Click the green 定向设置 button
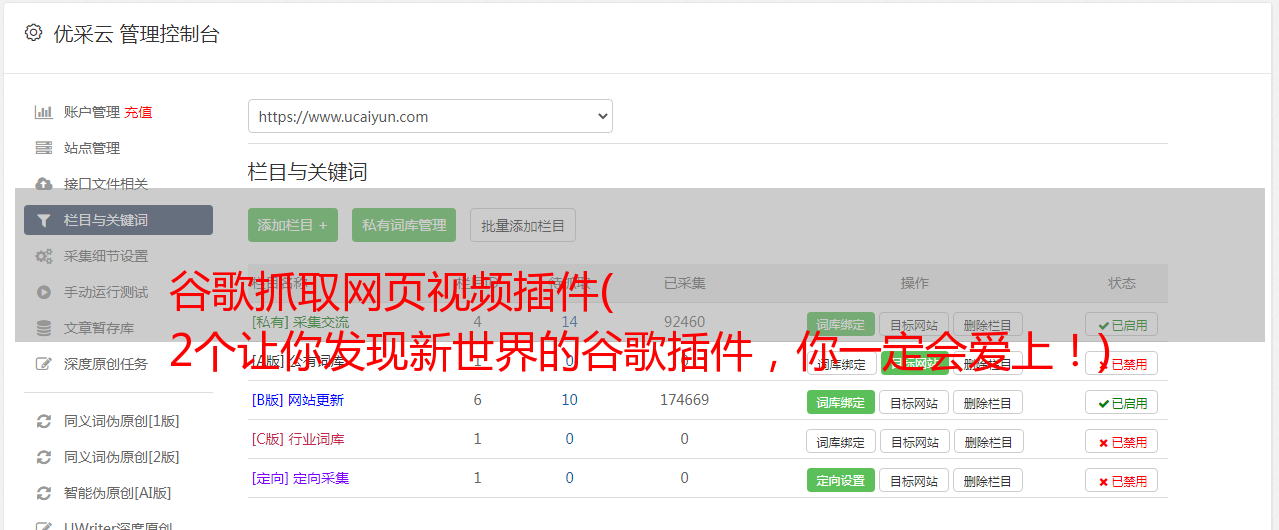Screen dimensions: 1279x530 pos(841,480)
